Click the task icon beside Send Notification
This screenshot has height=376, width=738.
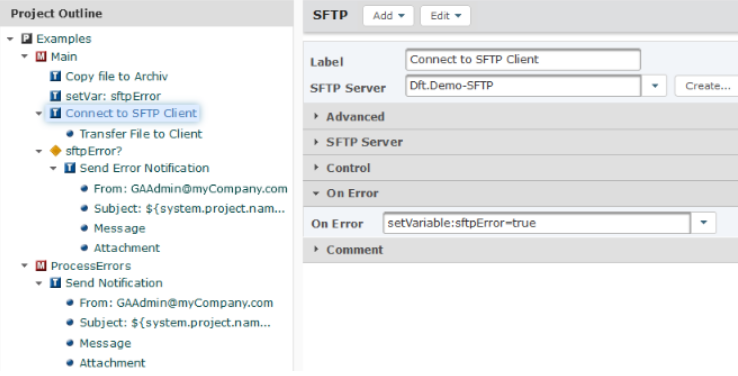pos(56,283)
